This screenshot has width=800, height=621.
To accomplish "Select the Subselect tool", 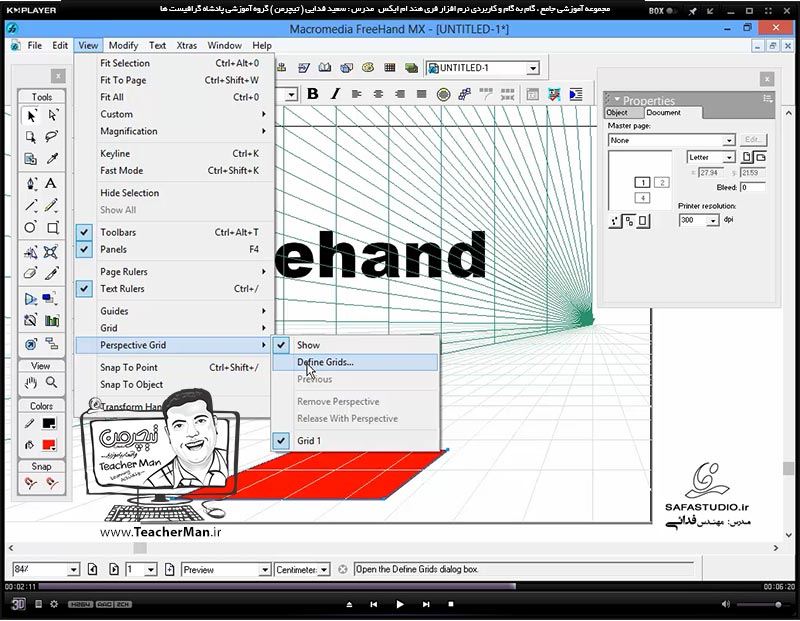I will pos(53,116).
